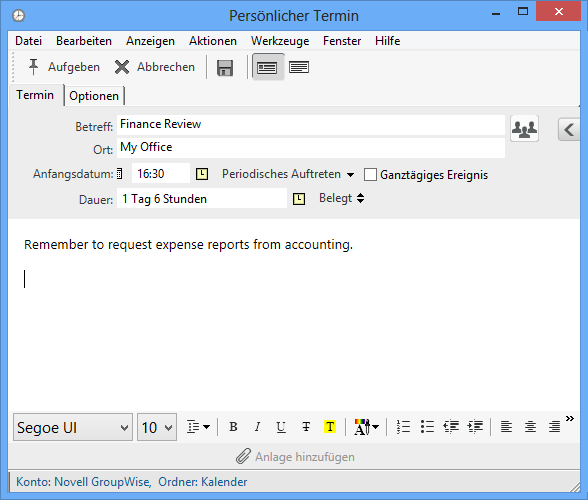588x500 pixels.
Task: Decrease paragraph indent
Action: click(x=451, y=427)
